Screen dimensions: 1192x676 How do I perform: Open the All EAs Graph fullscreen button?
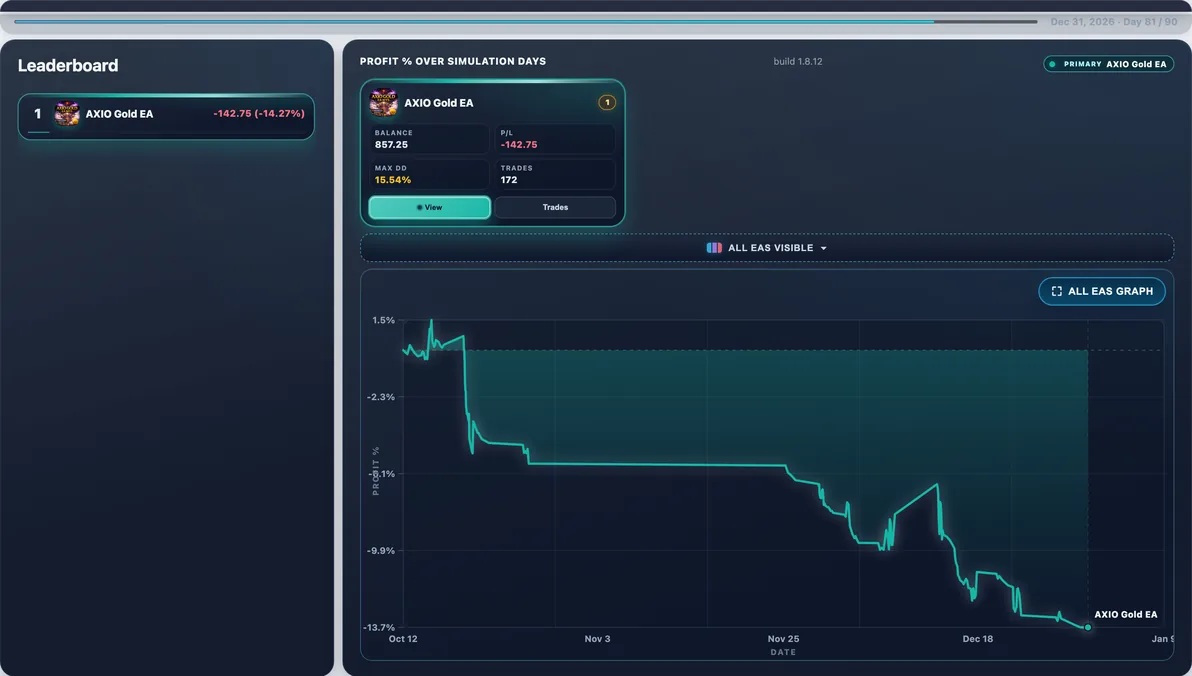tap(1102, 291)
